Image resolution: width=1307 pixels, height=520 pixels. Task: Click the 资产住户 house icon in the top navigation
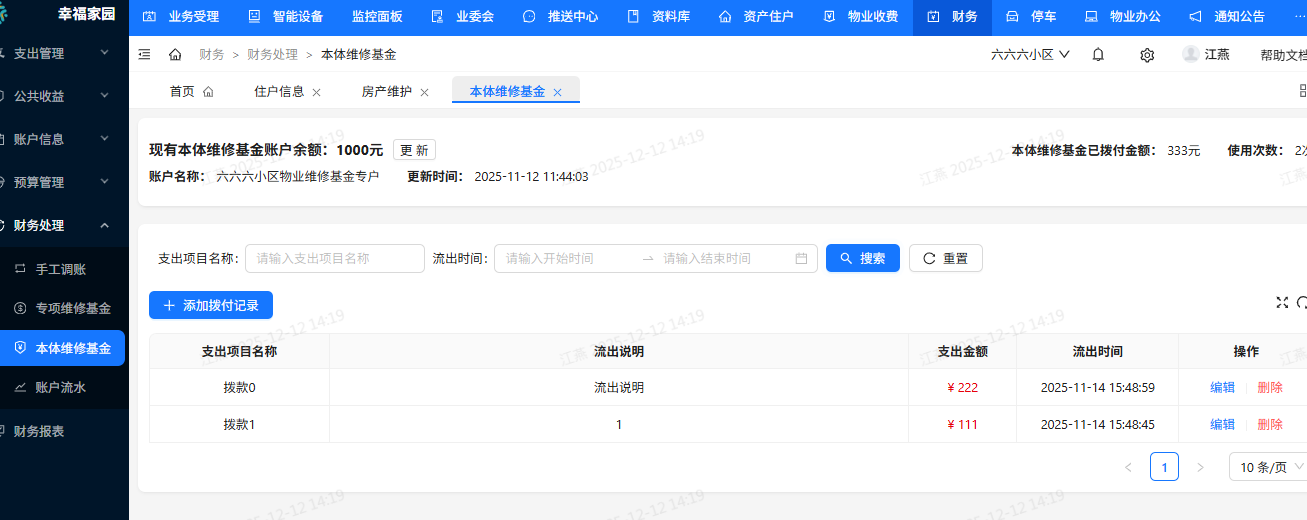[x=725, y=17]
